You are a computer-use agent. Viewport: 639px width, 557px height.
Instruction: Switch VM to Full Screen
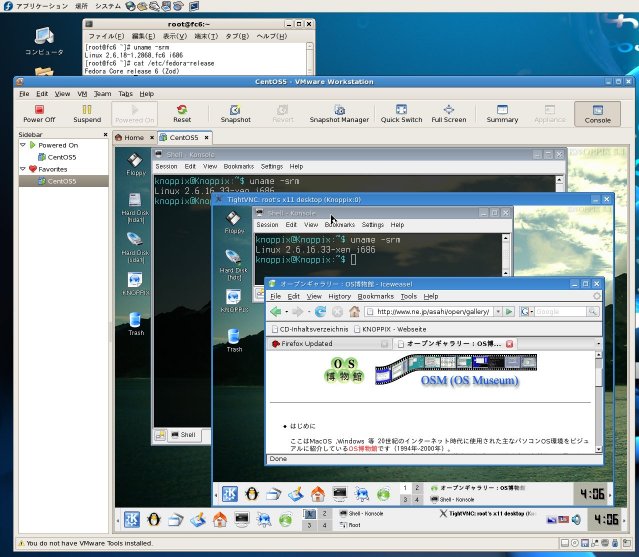449,114
